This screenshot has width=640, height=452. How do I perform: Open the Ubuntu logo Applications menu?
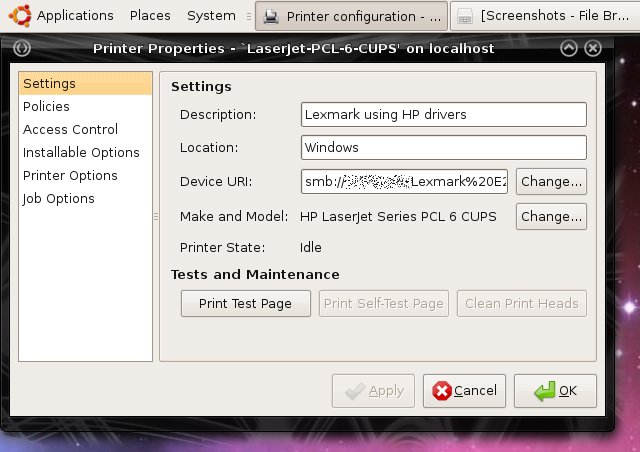coord(61,16)
